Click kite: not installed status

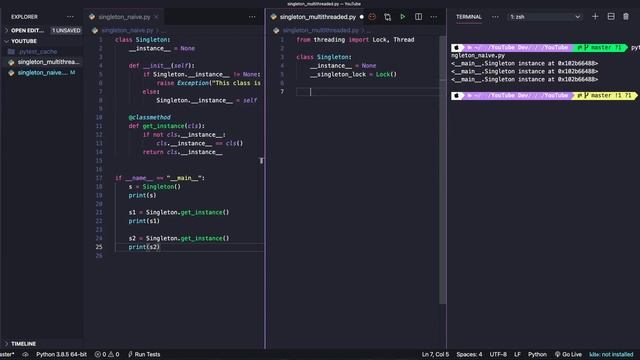pos(611,354)
